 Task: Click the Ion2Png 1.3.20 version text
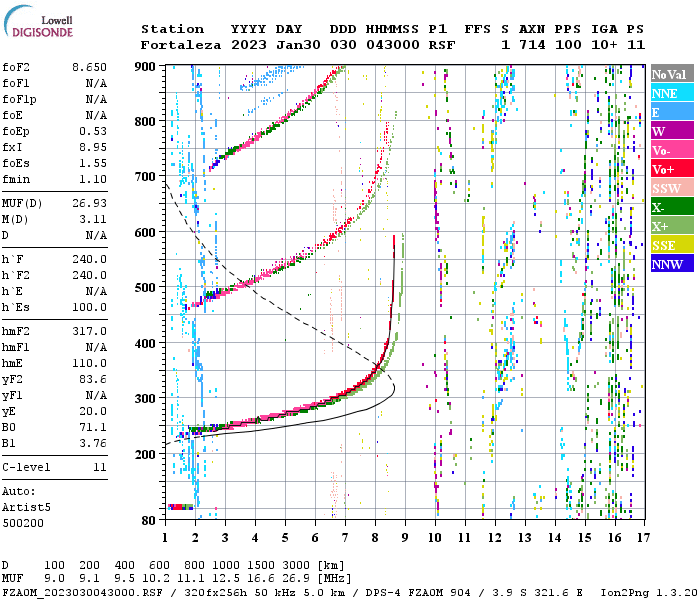[649, 592]
